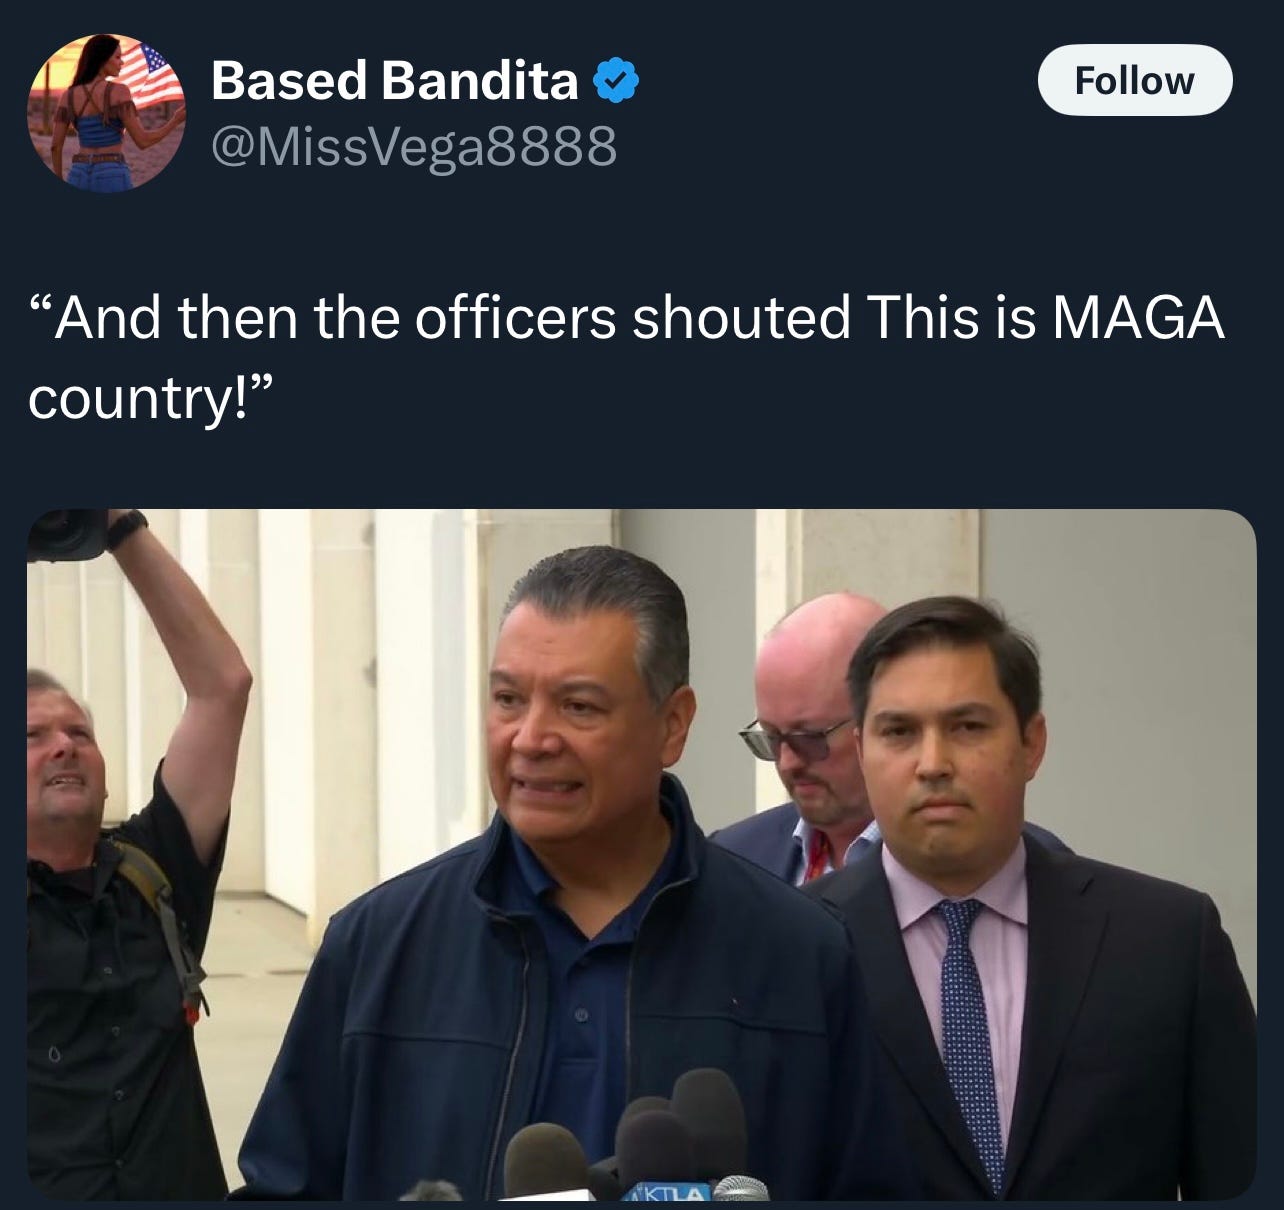This screenshot has height=1210, width=1284.
Task: Click the man in lavender shirt
Action: (x=1010, y=900)
